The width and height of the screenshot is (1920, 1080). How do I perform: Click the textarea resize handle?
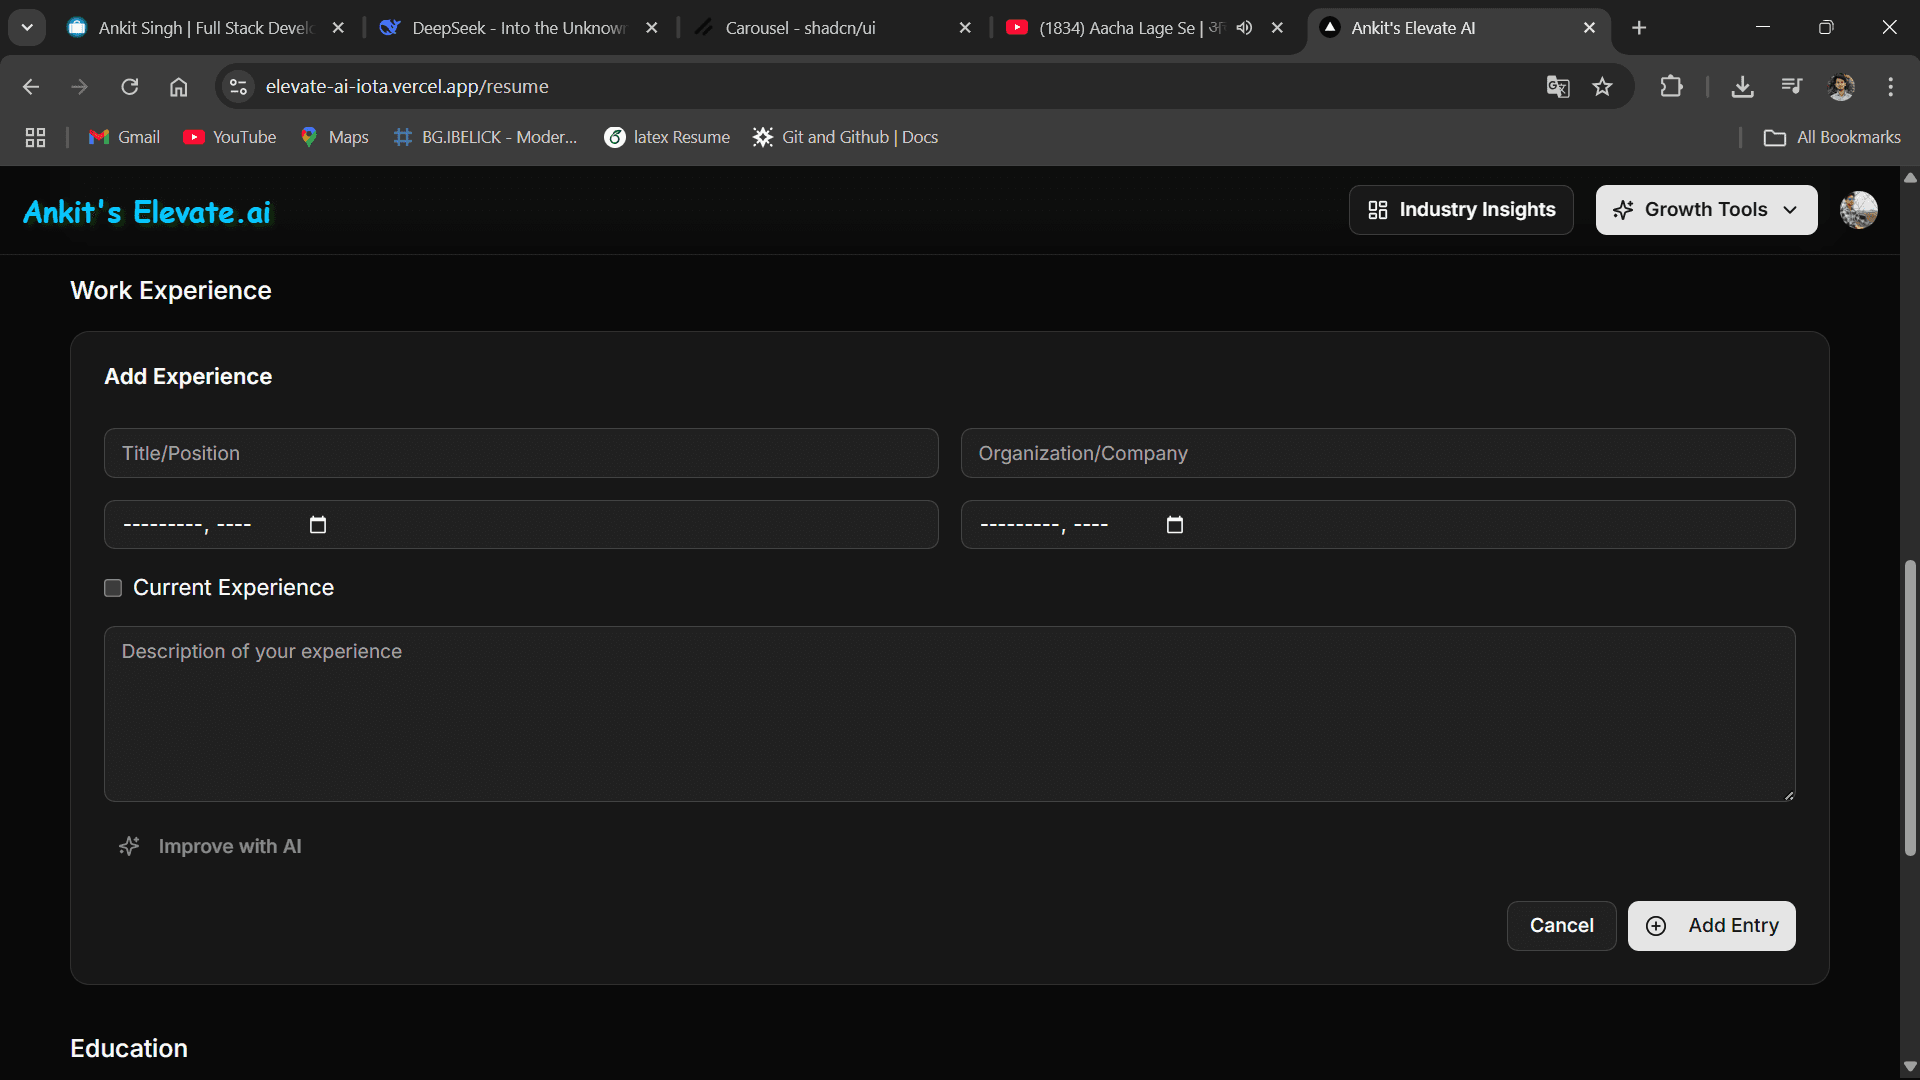pyautogui.click(x=1788, y=795)
